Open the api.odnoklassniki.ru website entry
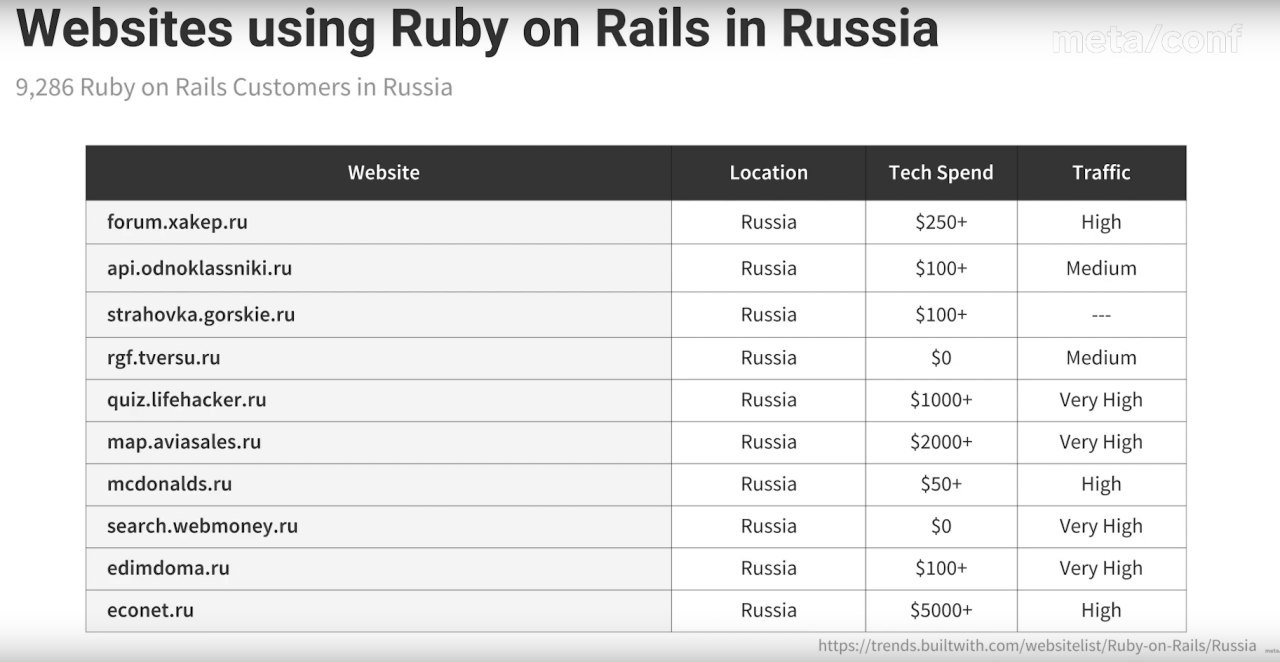1280x662 pixels. point(199,268)
